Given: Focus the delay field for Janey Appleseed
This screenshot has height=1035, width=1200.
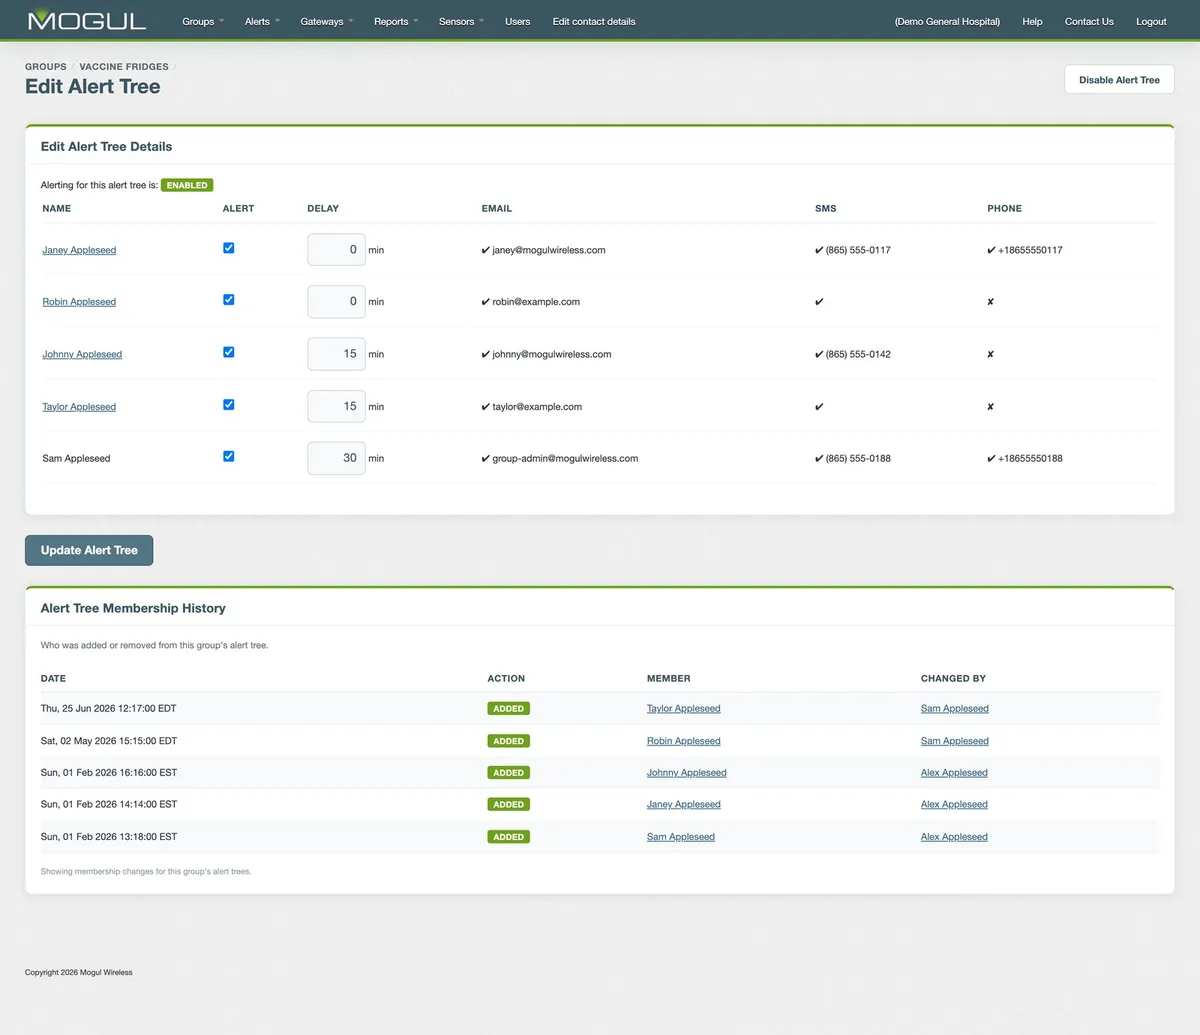Looking at the screenshot, I should 336,250.
